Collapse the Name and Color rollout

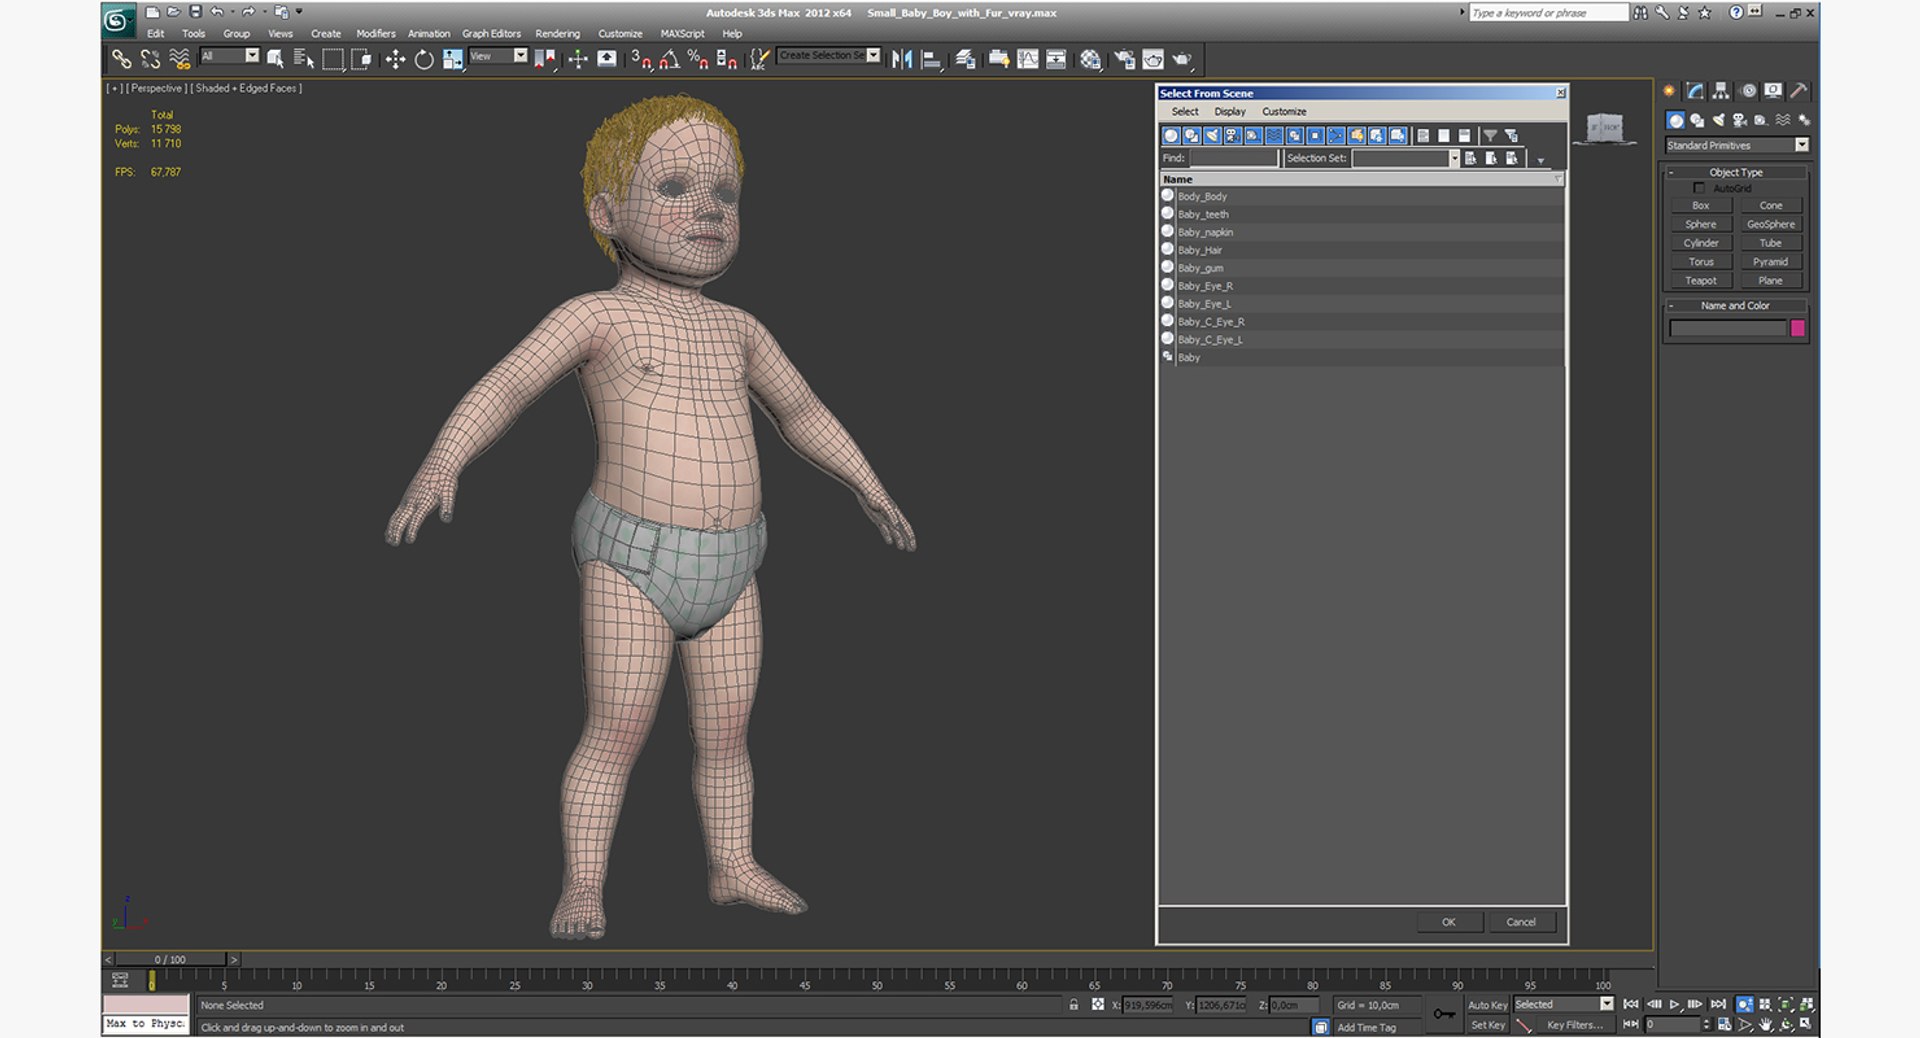1736,305
